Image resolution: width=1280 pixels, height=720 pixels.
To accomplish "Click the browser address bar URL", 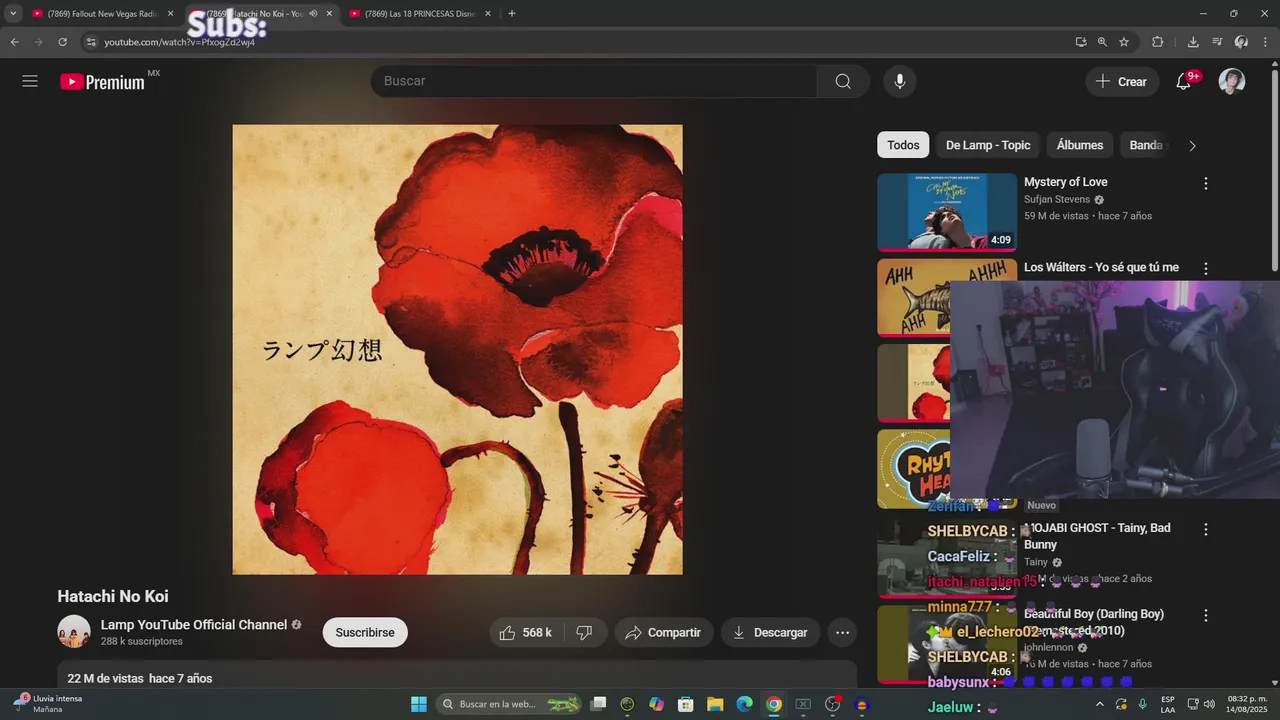I will click(x=179, y=42).
